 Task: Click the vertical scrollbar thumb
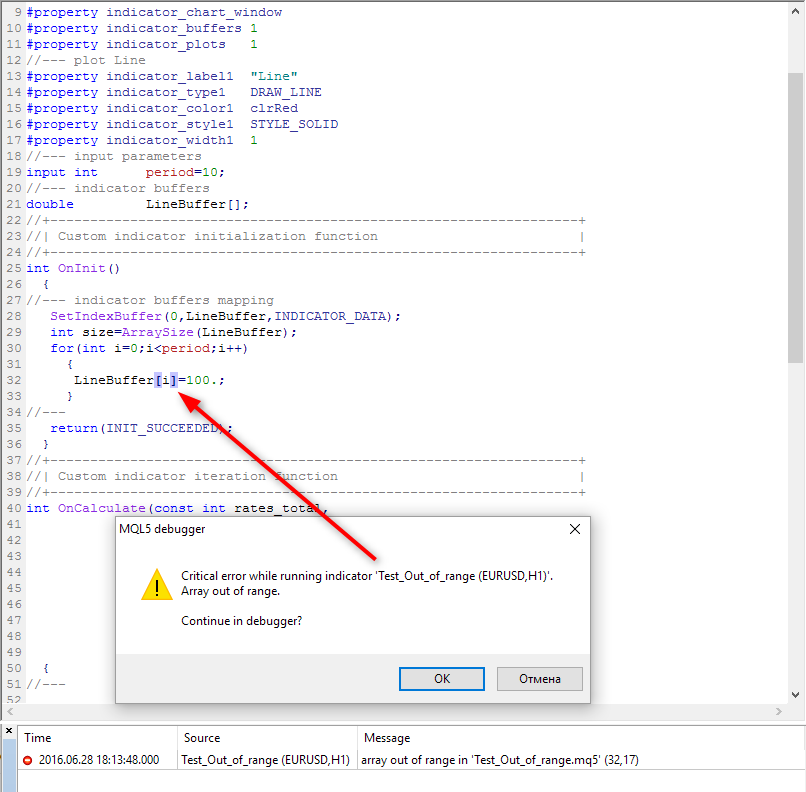[x=795, y=218]
